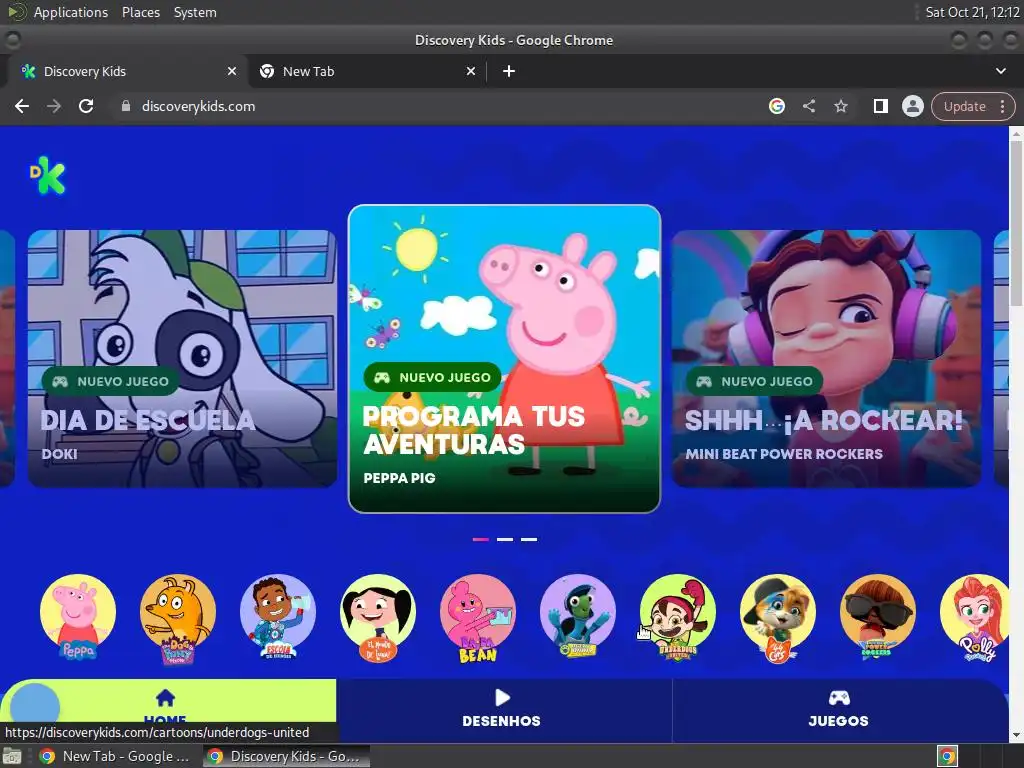Click the Chrome icon in system tray
The height and width of the screenshot is (768, 1024).
[948, 756]
